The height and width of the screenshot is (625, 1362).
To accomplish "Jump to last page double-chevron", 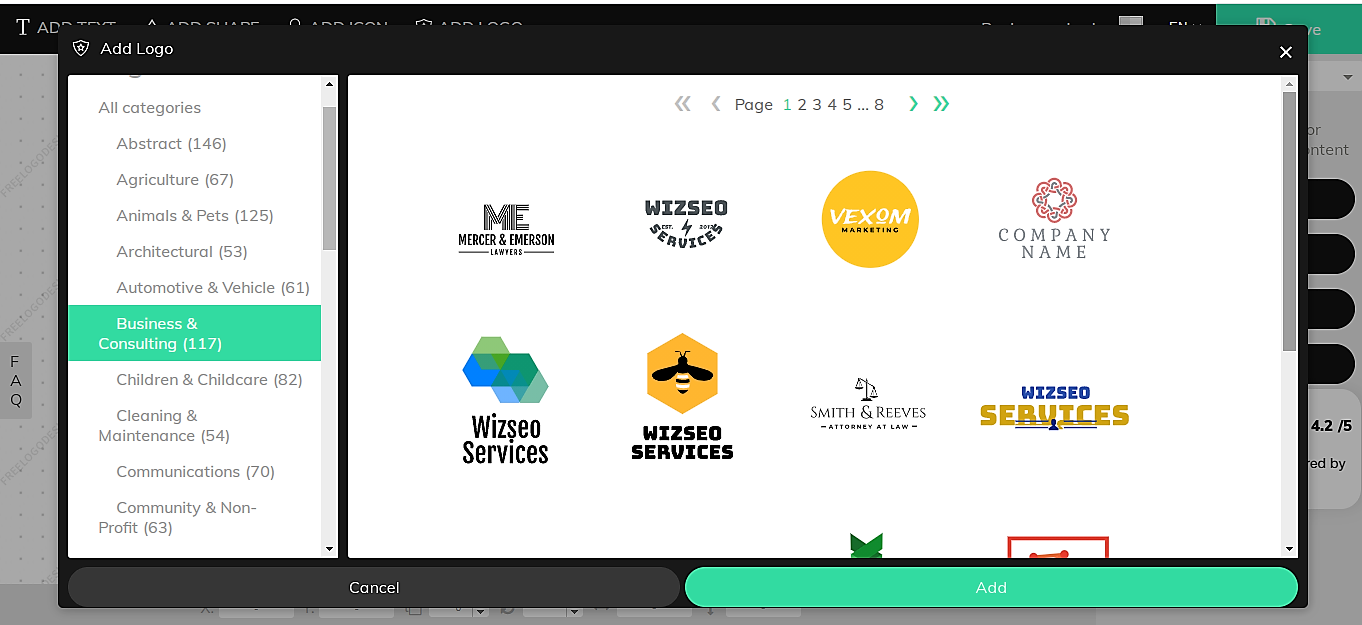I will 941,104.
